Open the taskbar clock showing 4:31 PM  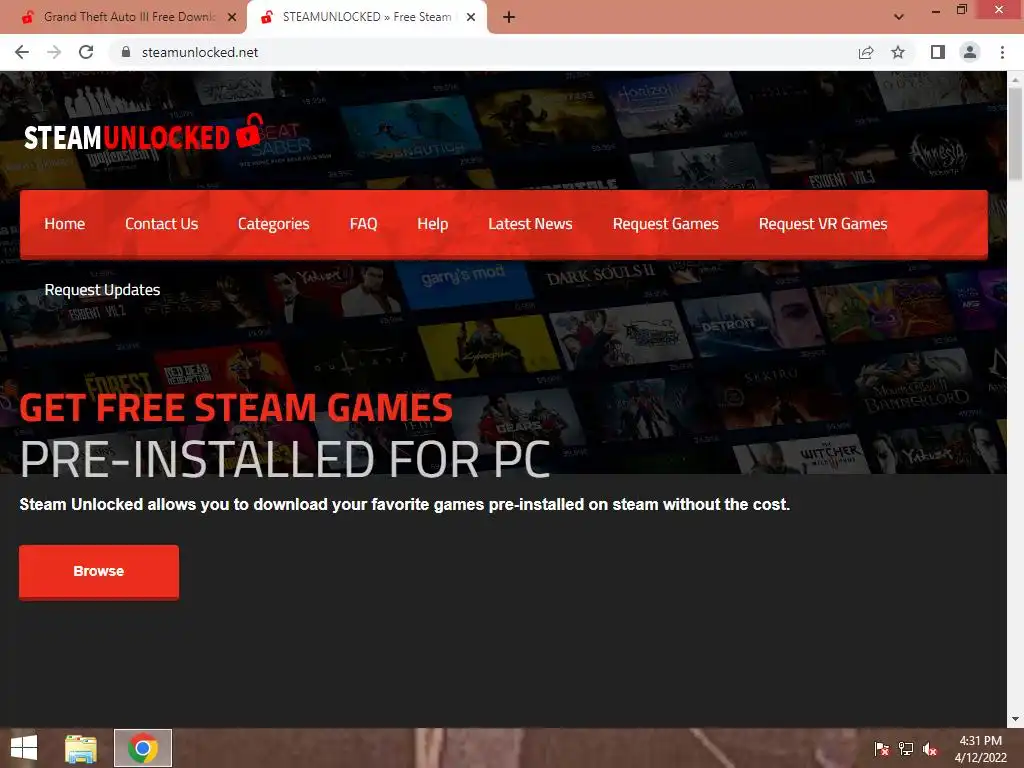[980, 749]
